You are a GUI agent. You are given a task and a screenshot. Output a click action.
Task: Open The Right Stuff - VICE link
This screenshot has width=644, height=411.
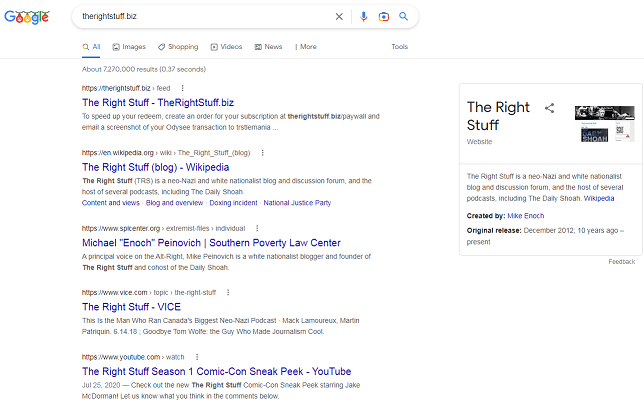[x=131, y=307]
